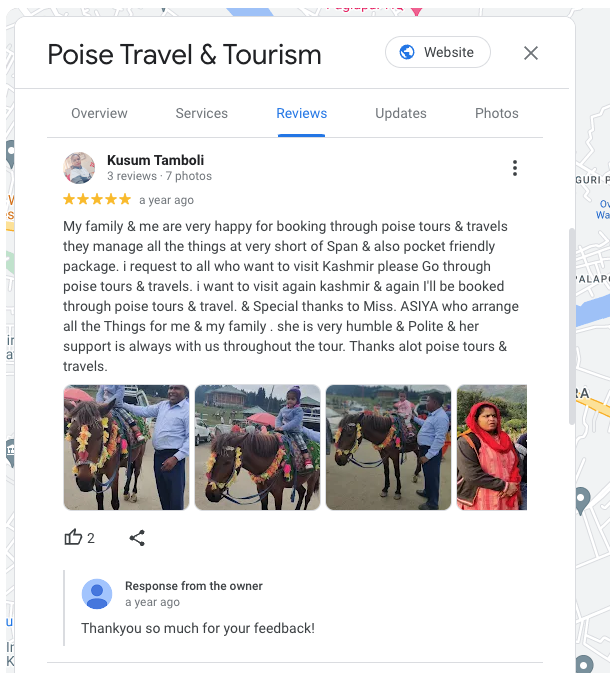
Task: Click the thumbs-up like icon
Action: tap(73, 537)
